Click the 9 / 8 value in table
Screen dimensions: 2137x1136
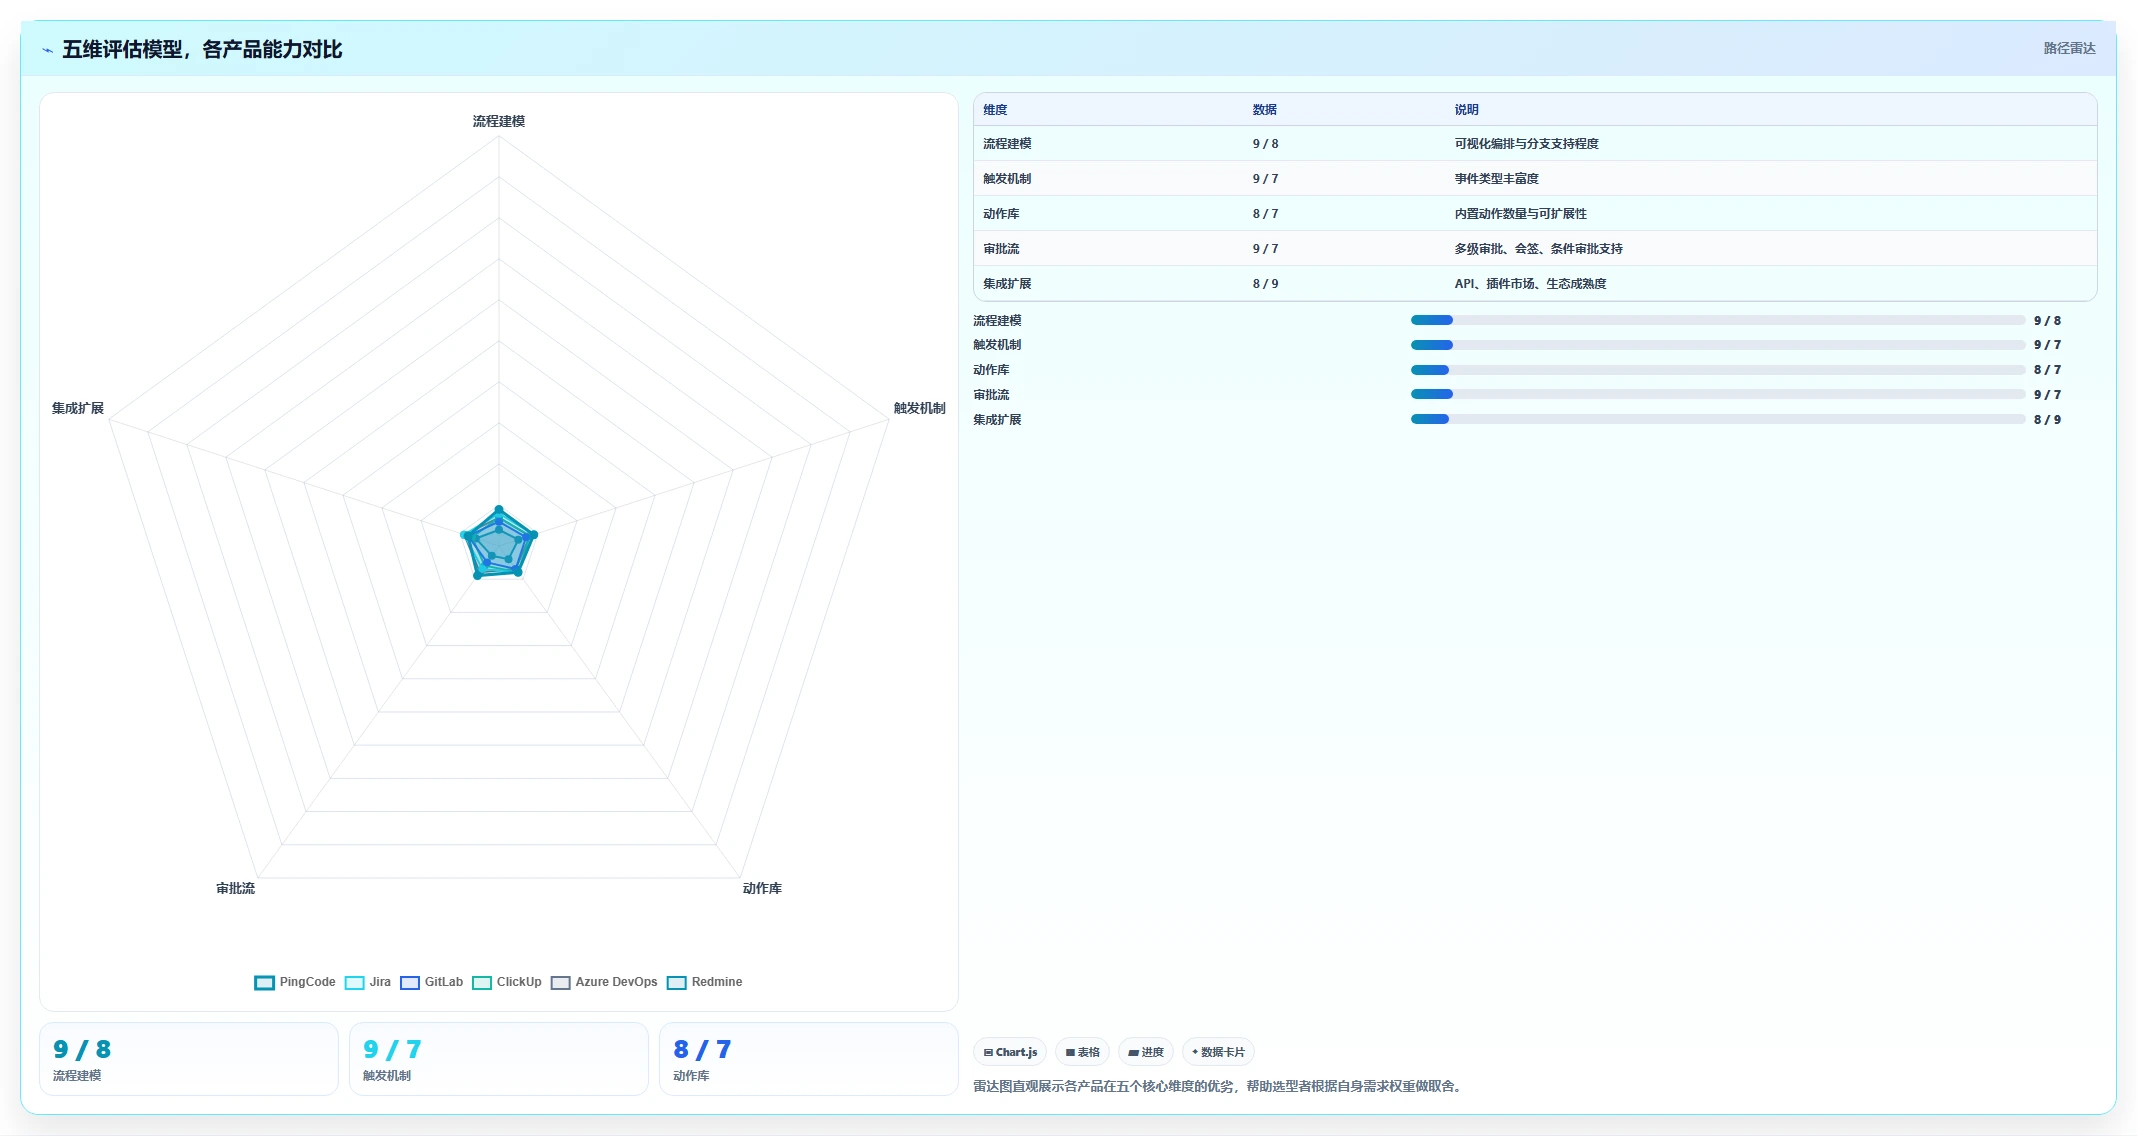(1265, 144)
